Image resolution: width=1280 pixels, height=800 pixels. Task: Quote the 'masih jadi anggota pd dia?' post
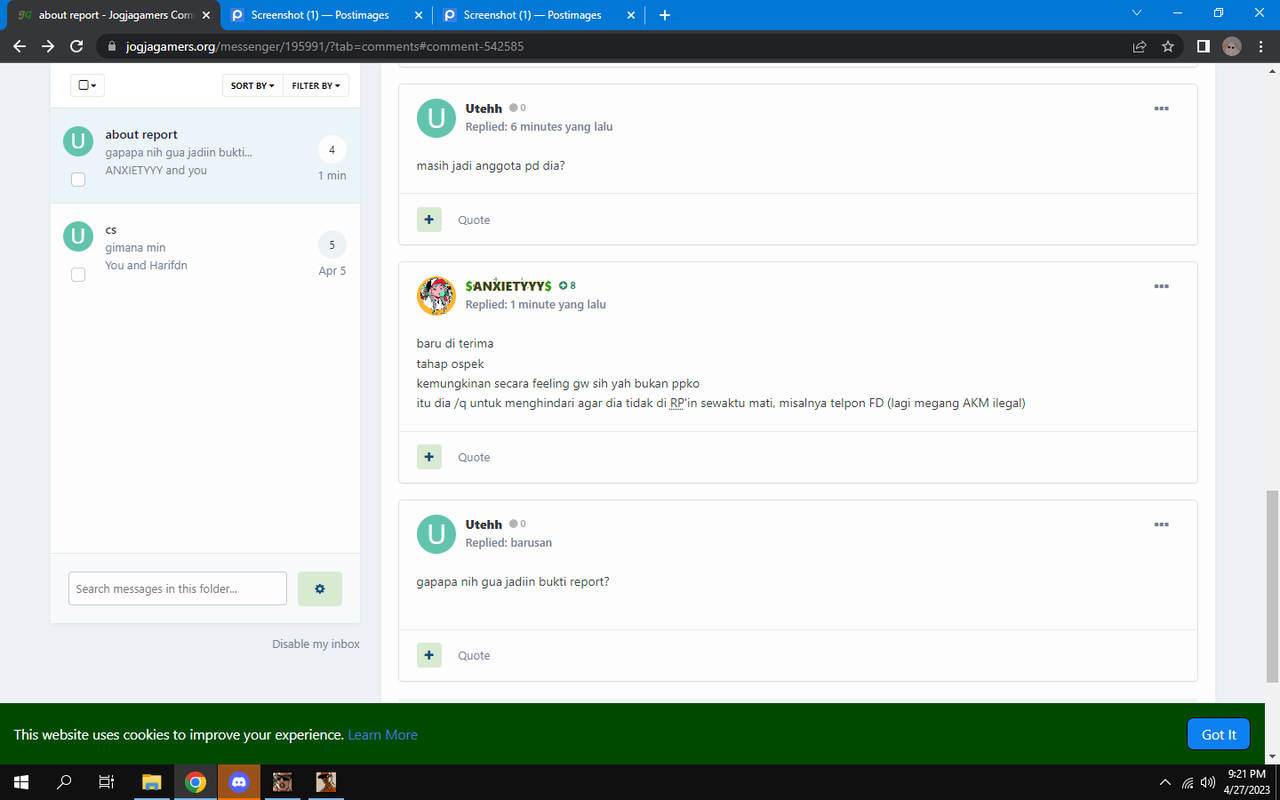(x=474, y=220)
